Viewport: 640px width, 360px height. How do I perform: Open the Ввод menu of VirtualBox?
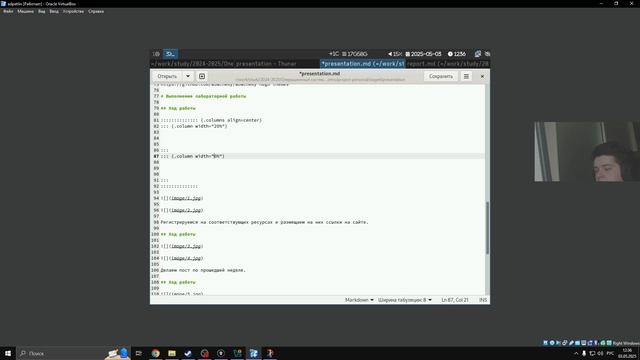click(x=54, y=11)
